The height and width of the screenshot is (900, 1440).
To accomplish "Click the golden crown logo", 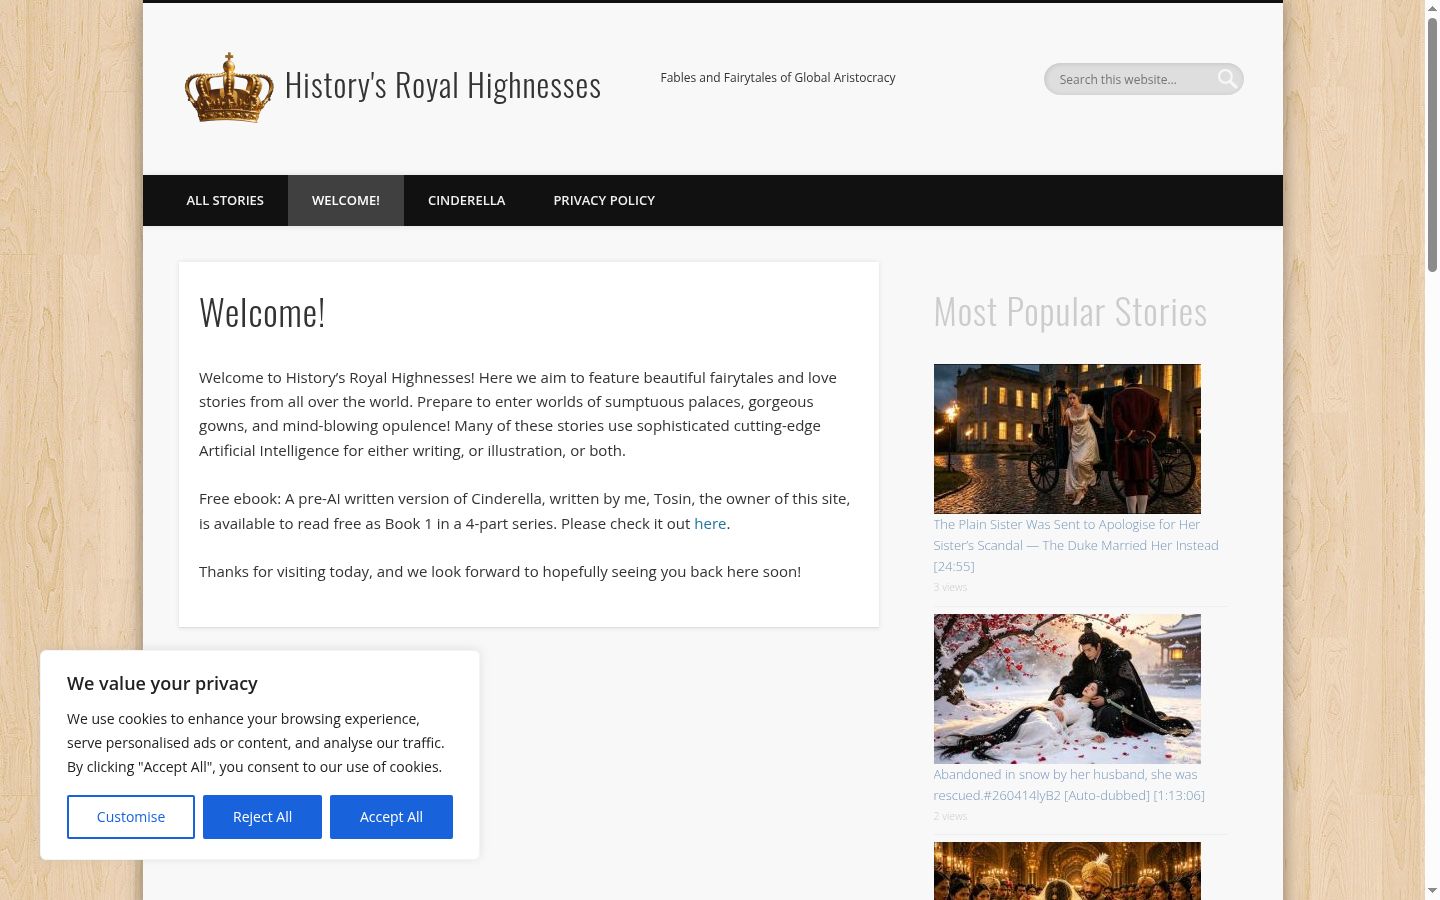I will [x=229, y=87].
